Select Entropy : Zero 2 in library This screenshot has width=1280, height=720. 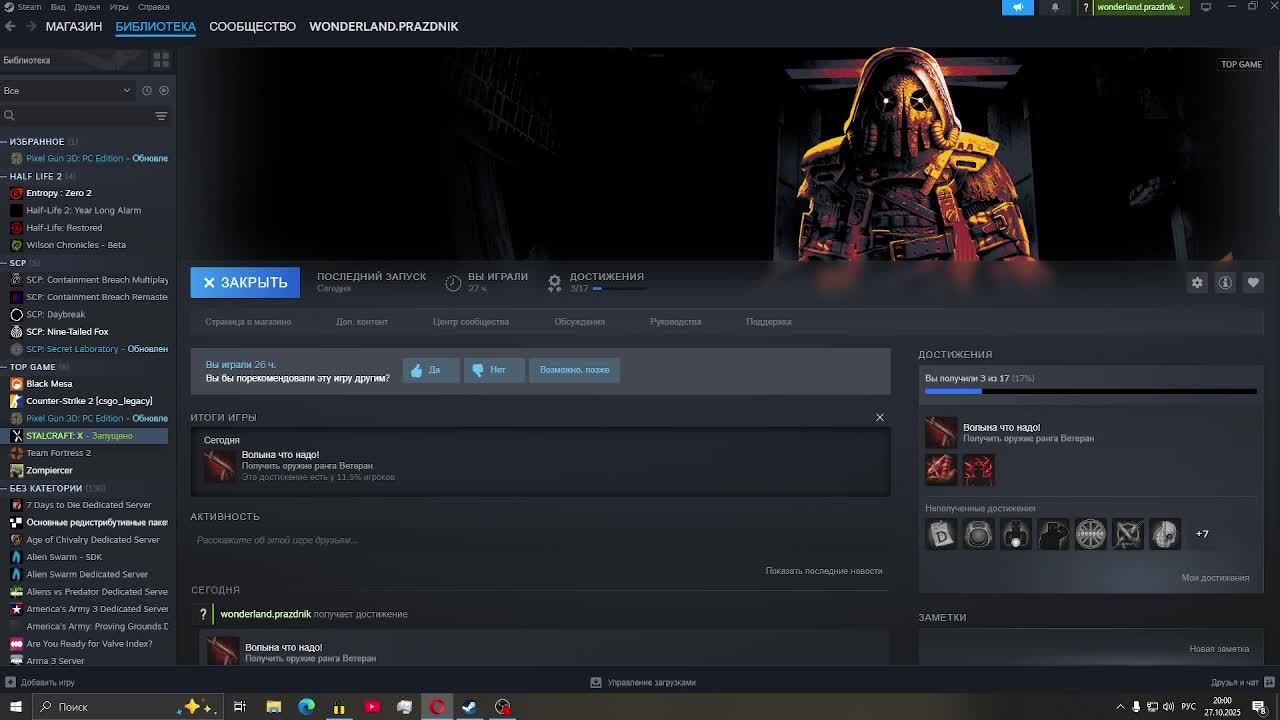(x=59, y=193)
